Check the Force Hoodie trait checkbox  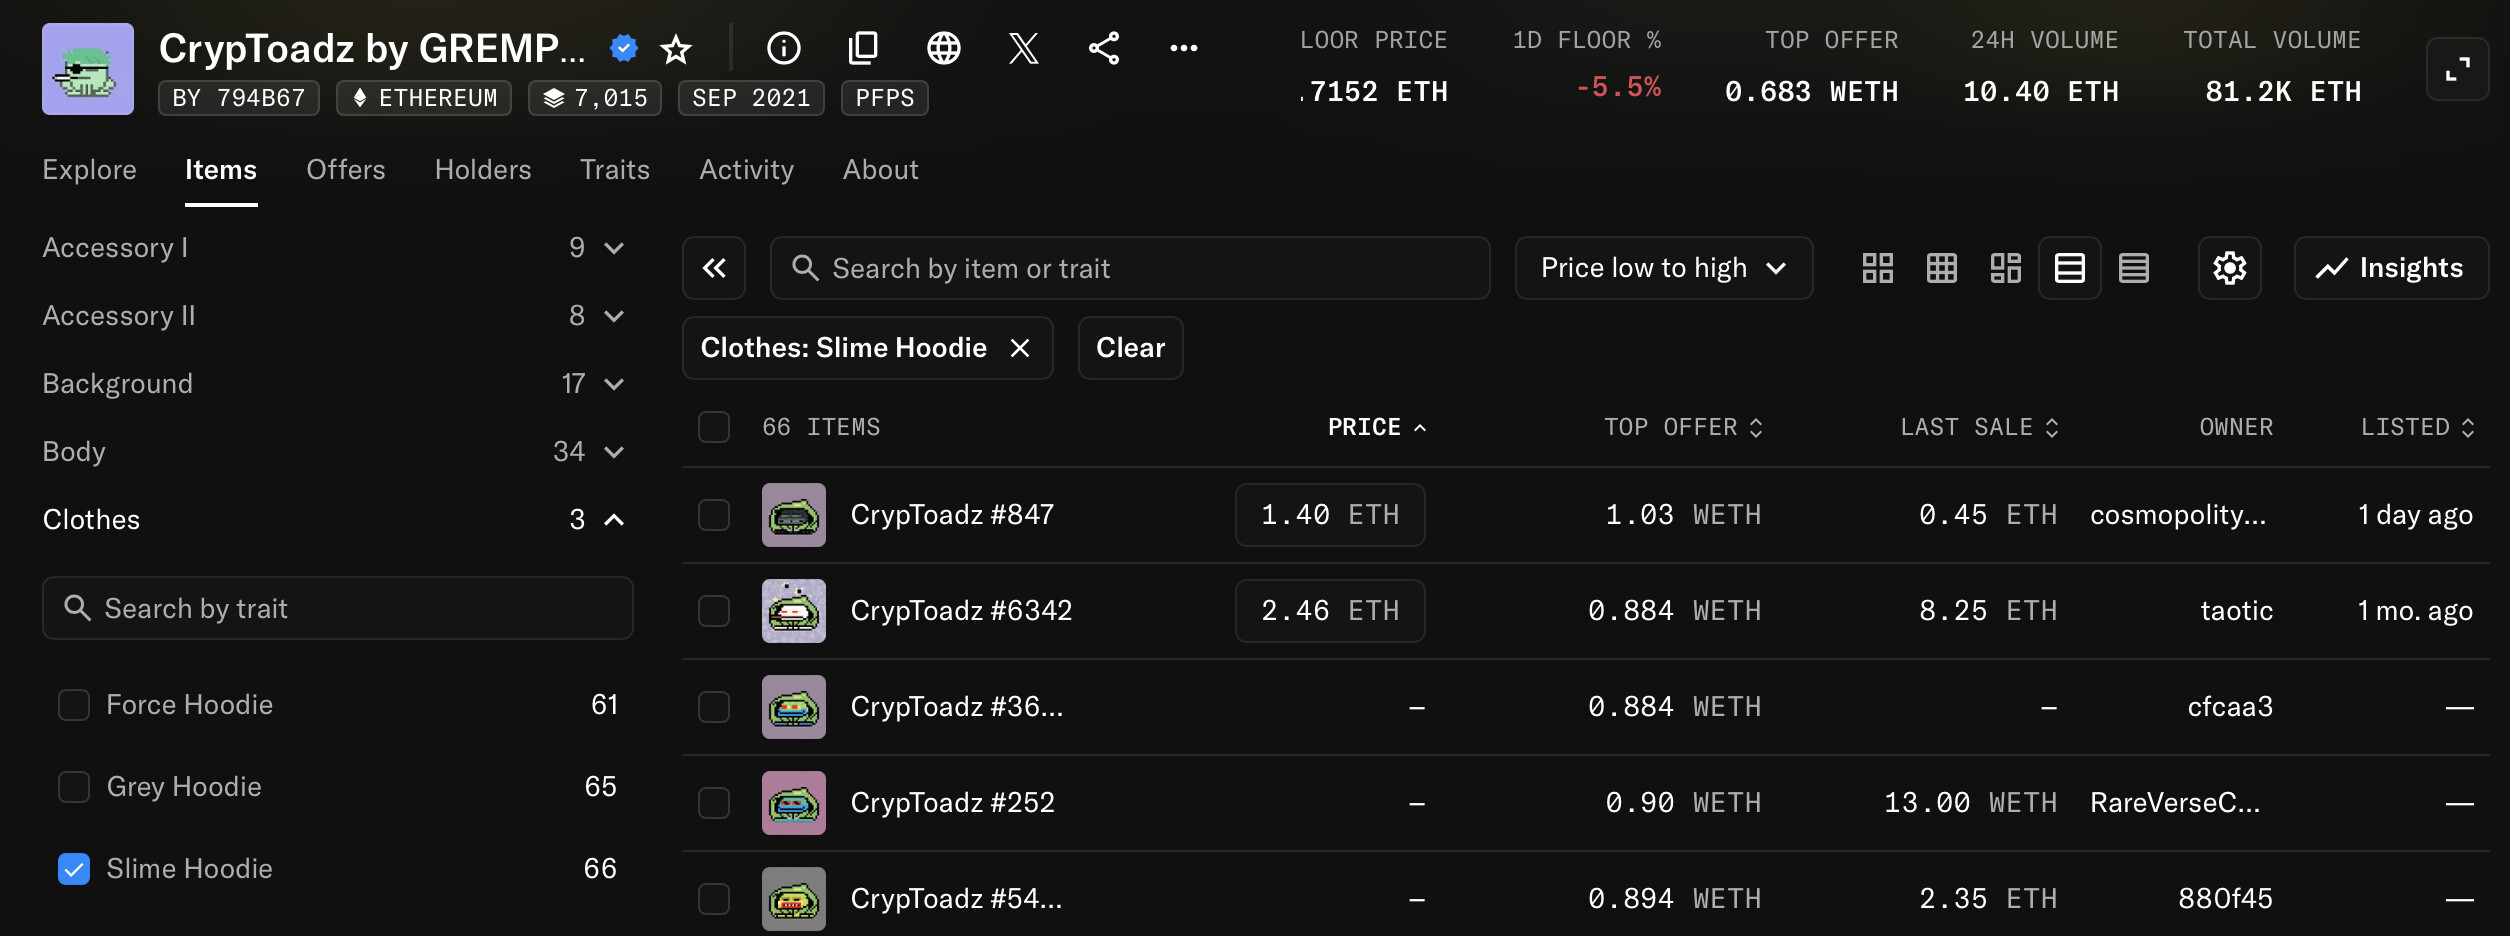pos(74,705)
